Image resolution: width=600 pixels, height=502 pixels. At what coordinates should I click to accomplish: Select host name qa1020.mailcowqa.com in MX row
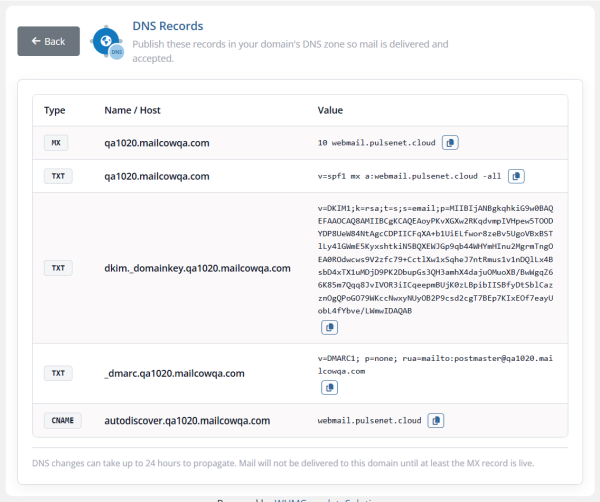pyautogui.click(x=157, y=143)
